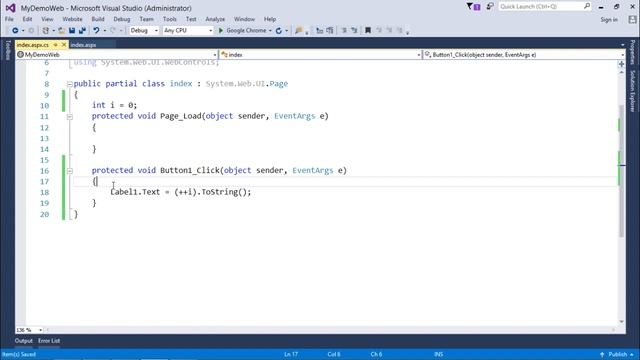Image resolution: width=640 pixels, height=360 pixels.
Task: Expand the Solution Explorer side panel
Action: 633,91
